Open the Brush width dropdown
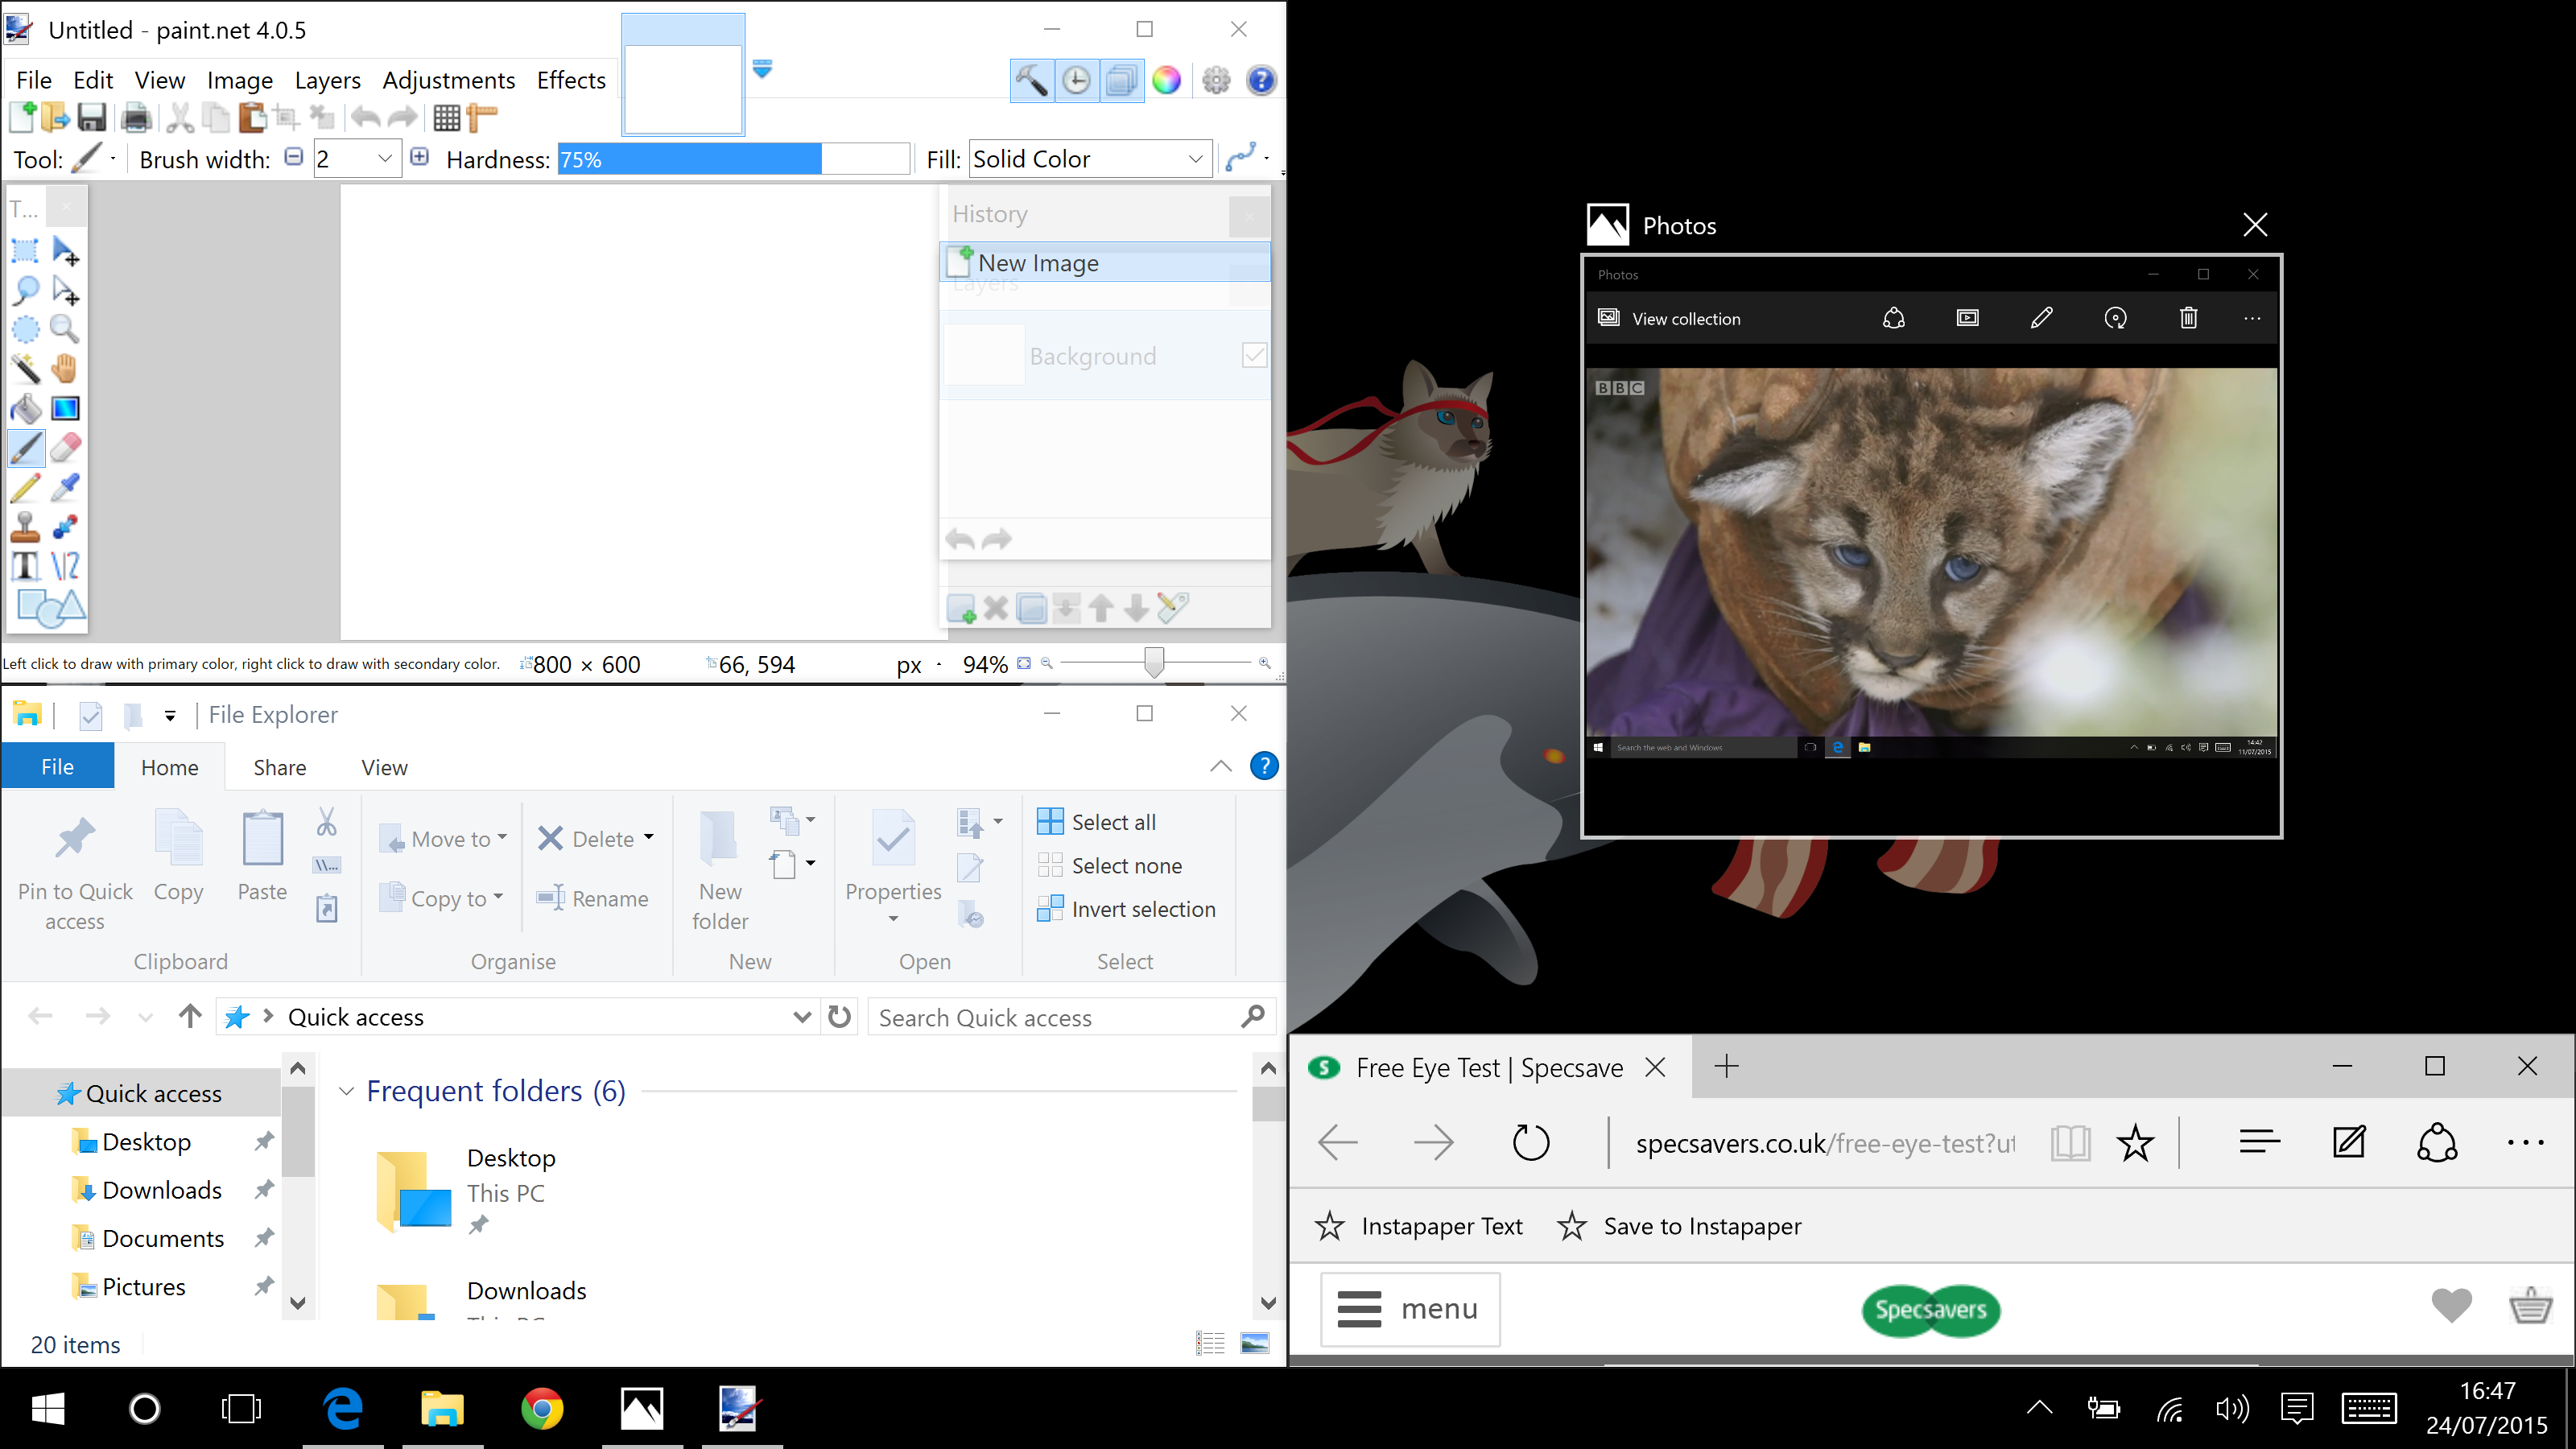 click(x=384, y=159)
